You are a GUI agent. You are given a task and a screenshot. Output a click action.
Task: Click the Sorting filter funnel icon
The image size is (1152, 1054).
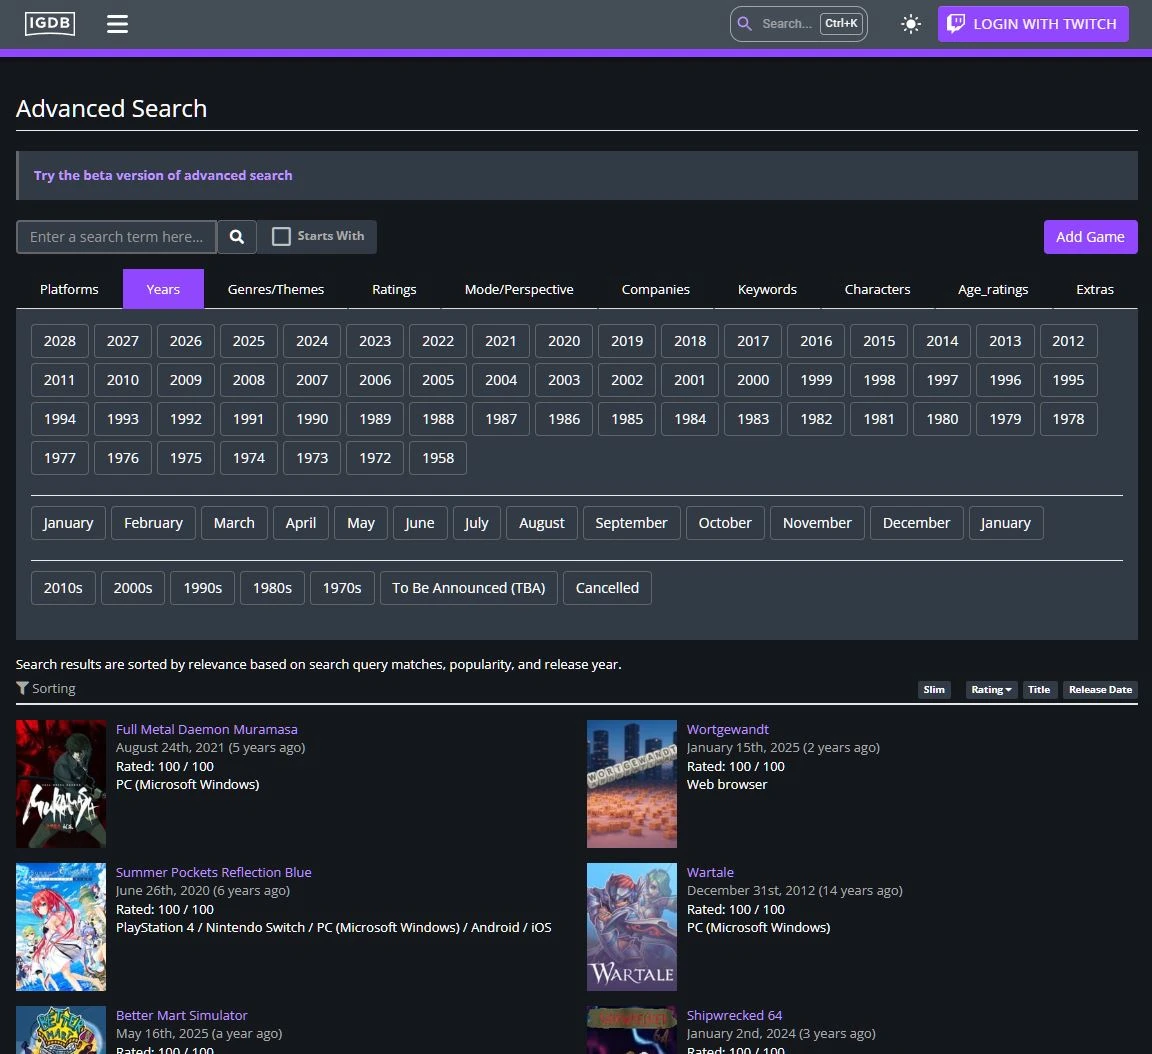(x=22, y=688)
